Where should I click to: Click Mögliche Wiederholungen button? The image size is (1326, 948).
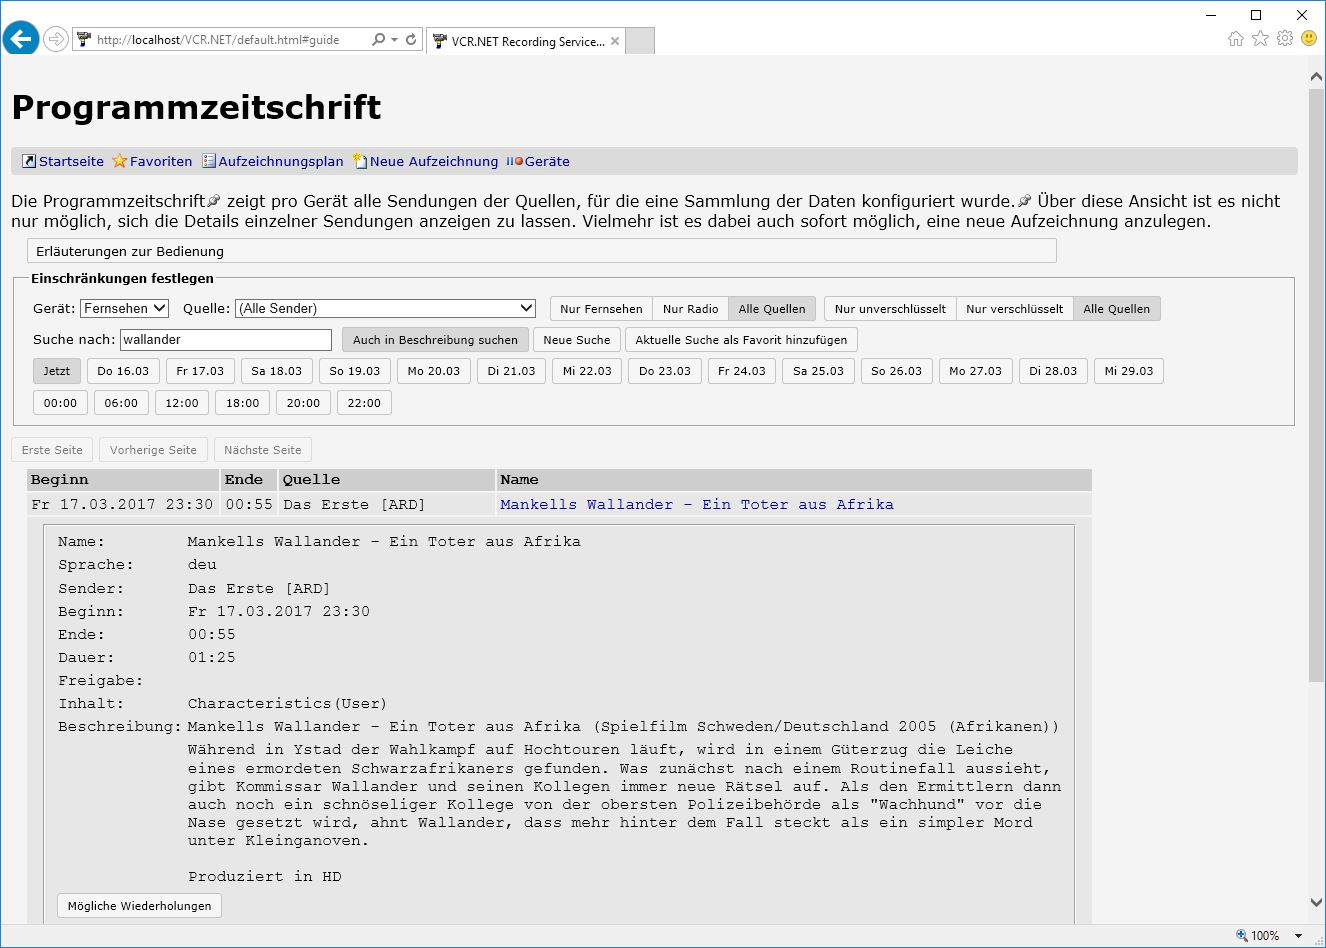point(139,906)
